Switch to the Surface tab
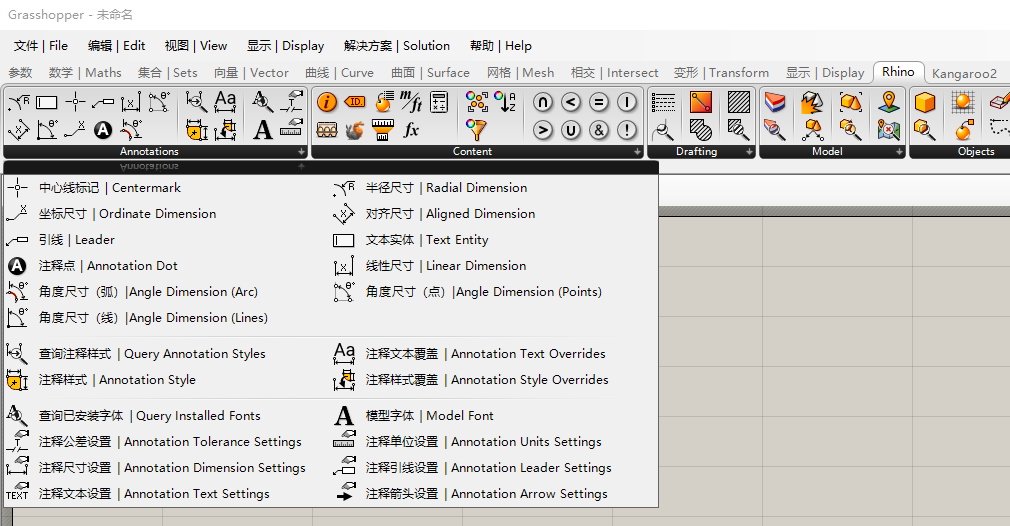 point(430,73)
